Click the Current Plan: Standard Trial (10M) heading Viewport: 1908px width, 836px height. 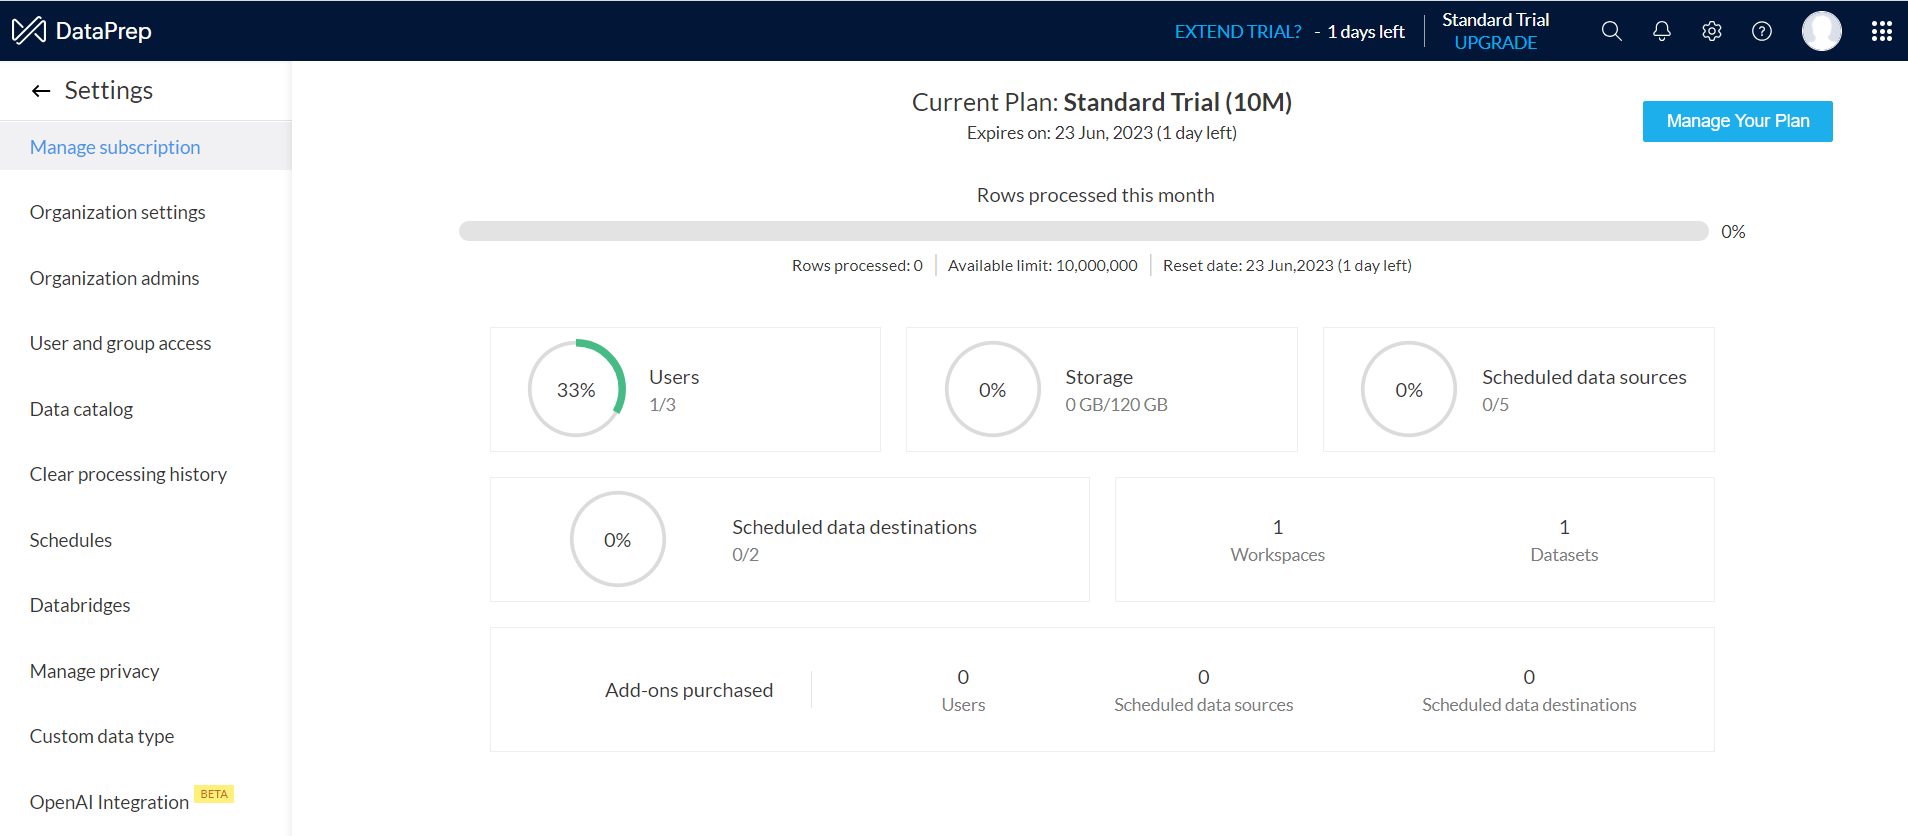coord(1102,102)
